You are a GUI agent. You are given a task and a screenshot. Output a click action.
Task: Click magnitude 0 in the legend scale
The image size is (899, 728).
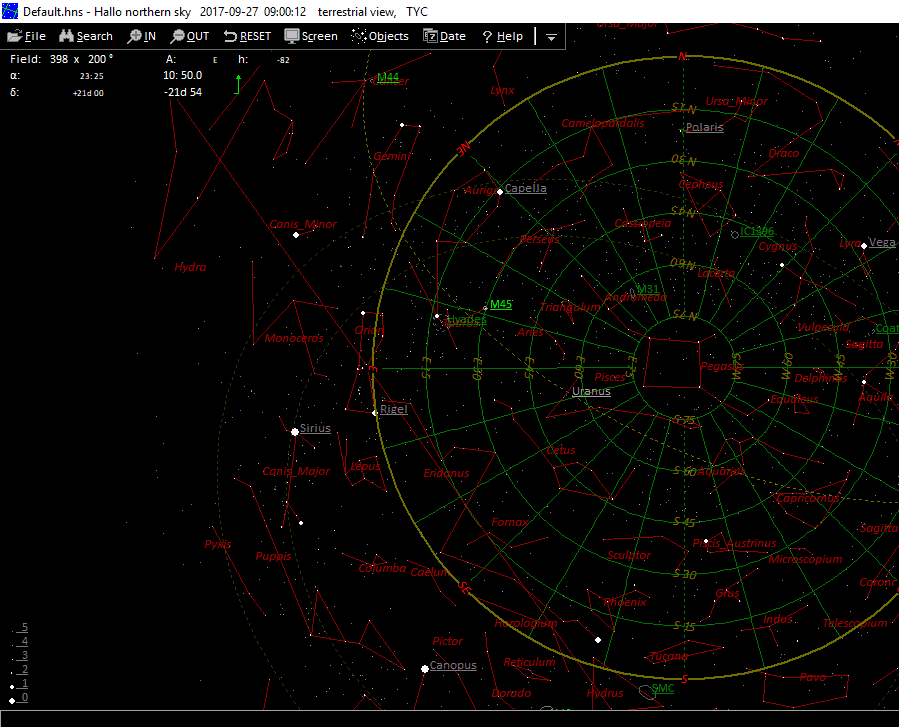[25, 697]
